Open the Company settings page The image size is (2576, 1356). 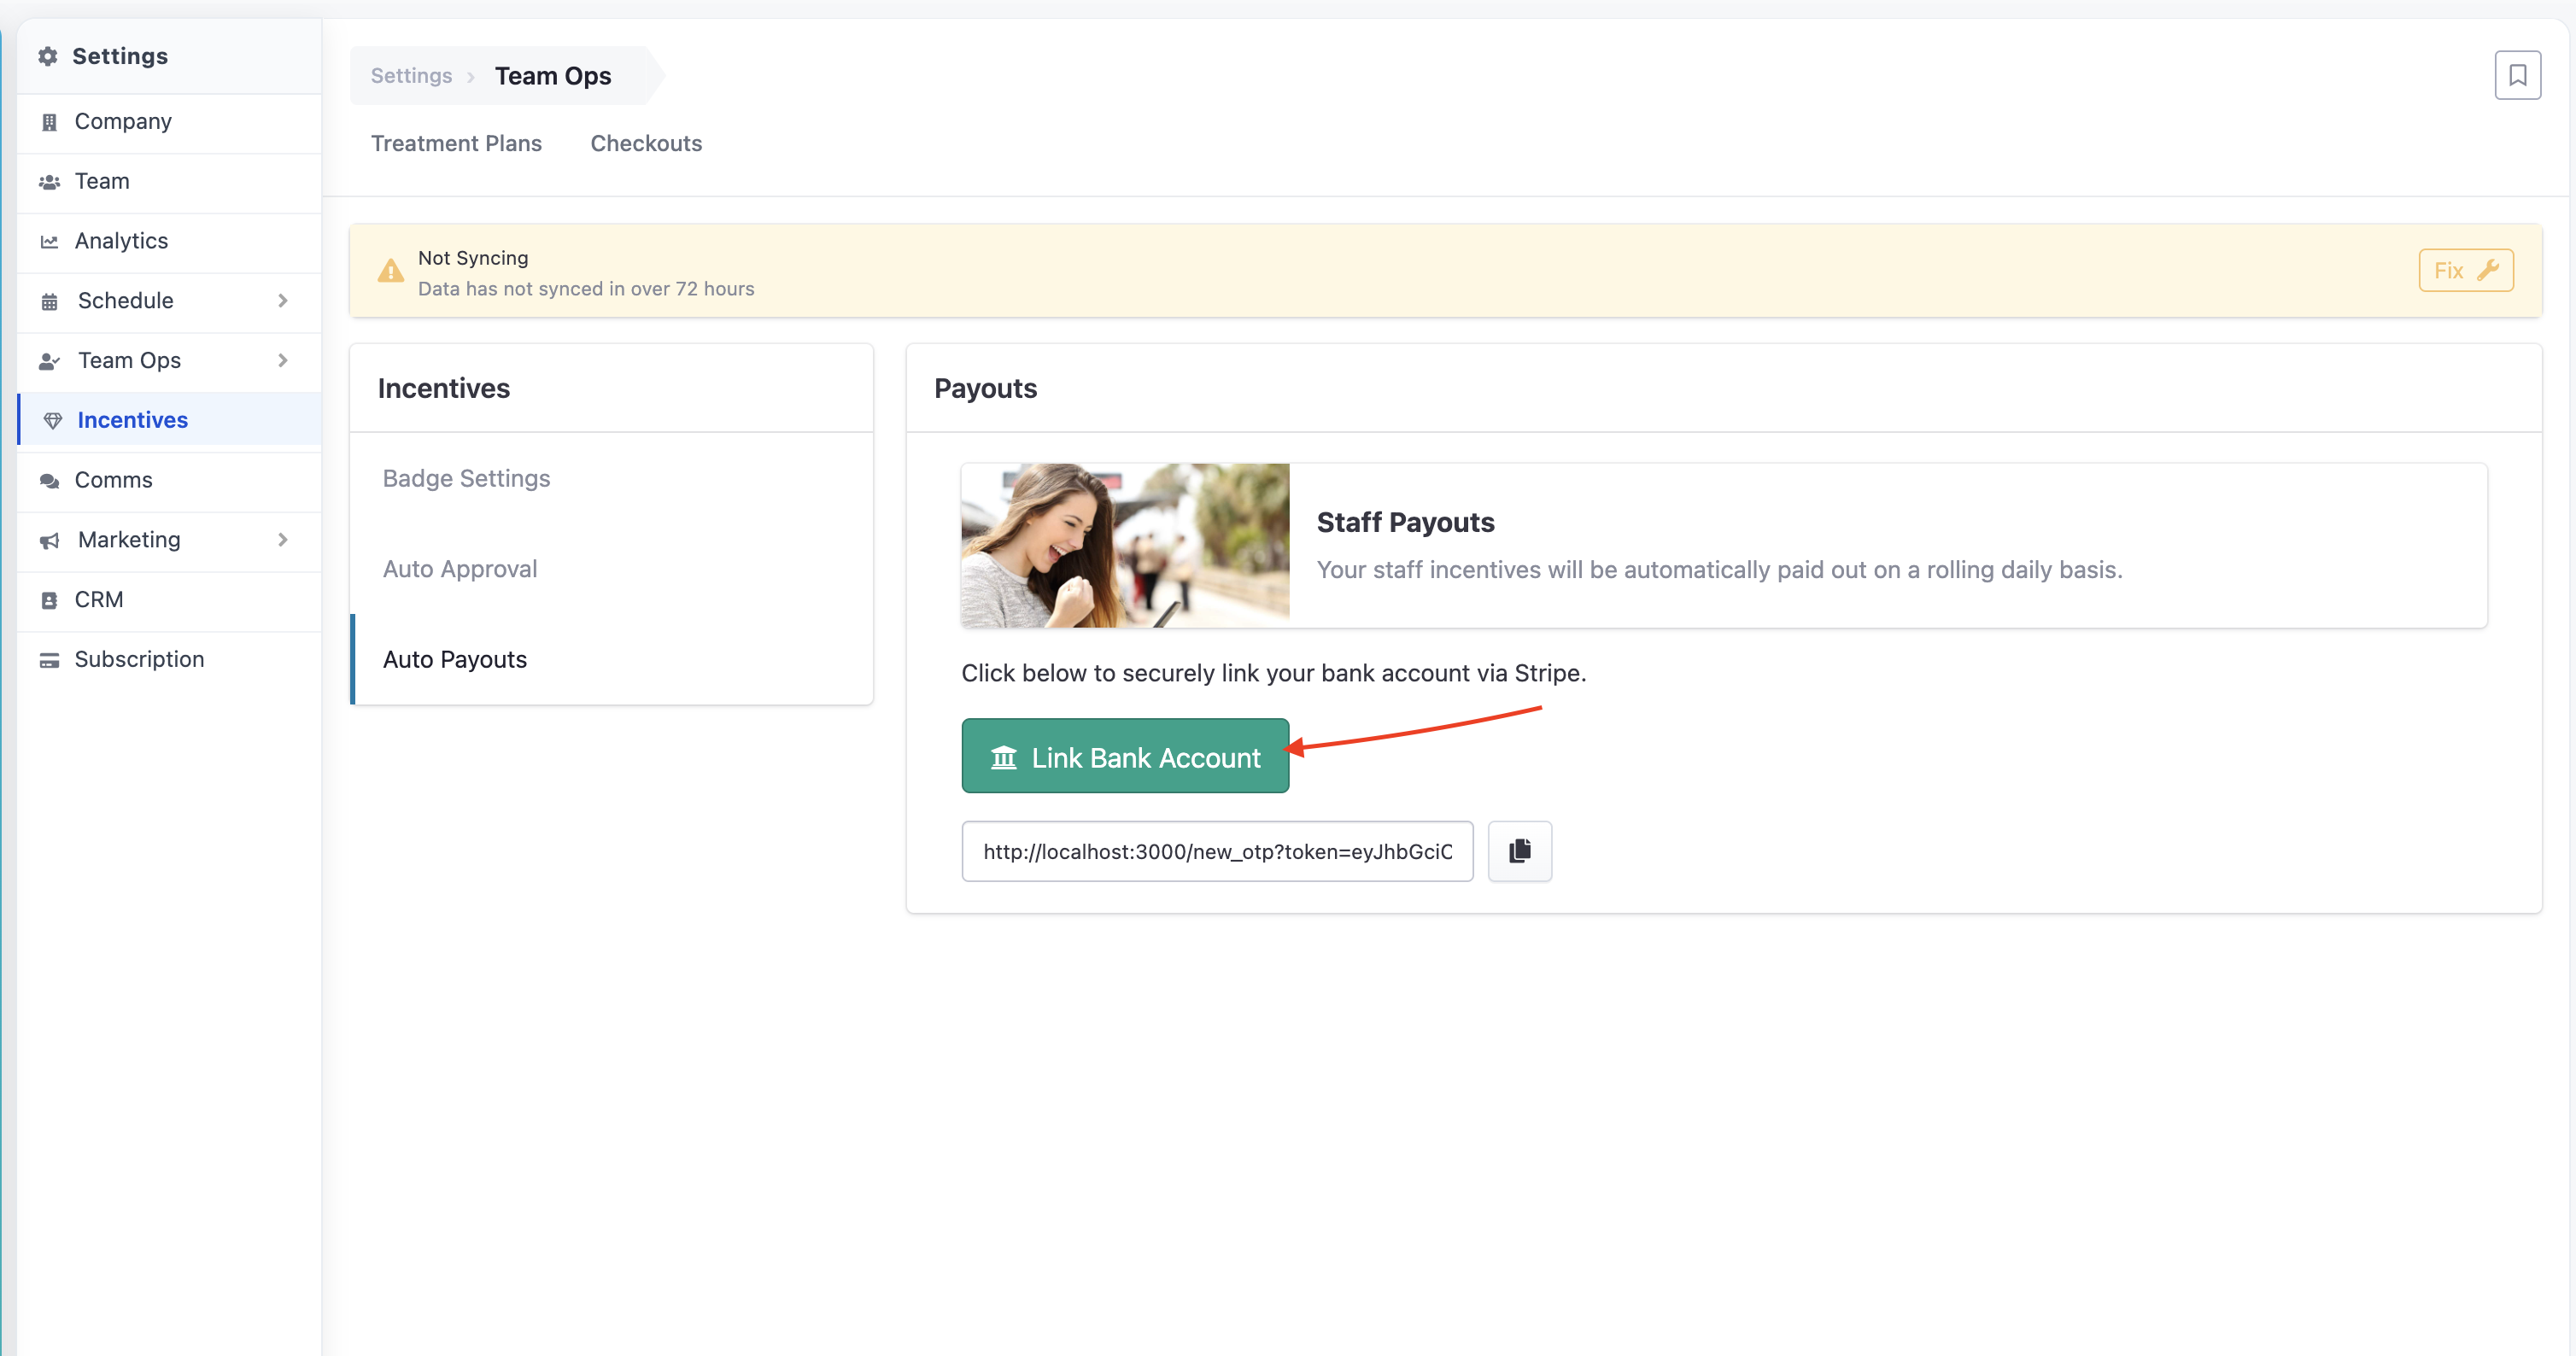pos(169,122)
